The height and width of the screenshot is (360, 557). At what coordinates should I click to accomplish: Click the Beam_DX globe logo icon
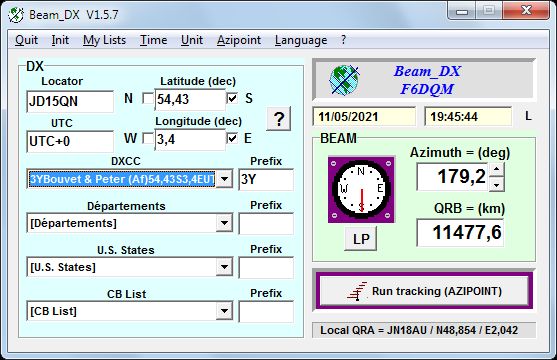(344, 80)
